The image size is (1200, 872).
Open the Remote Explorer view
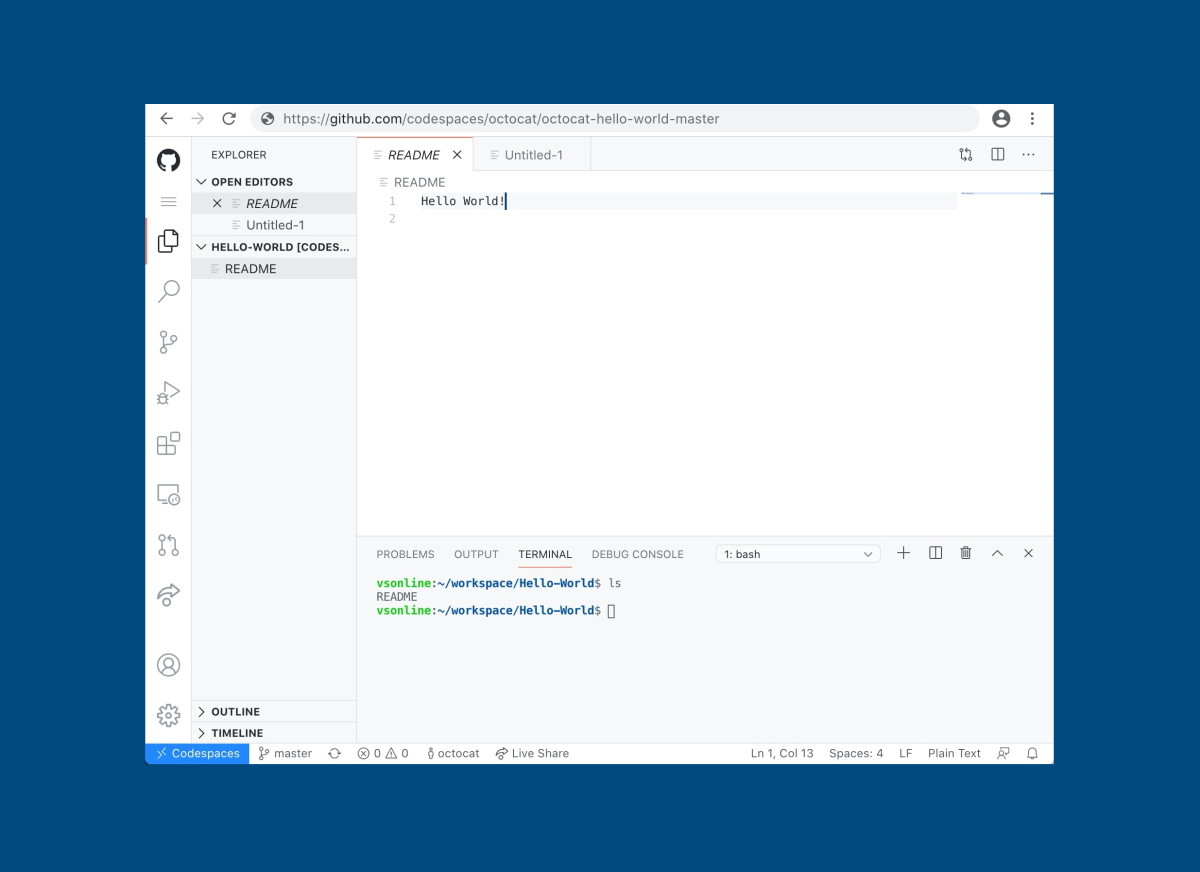coord(169,494)
